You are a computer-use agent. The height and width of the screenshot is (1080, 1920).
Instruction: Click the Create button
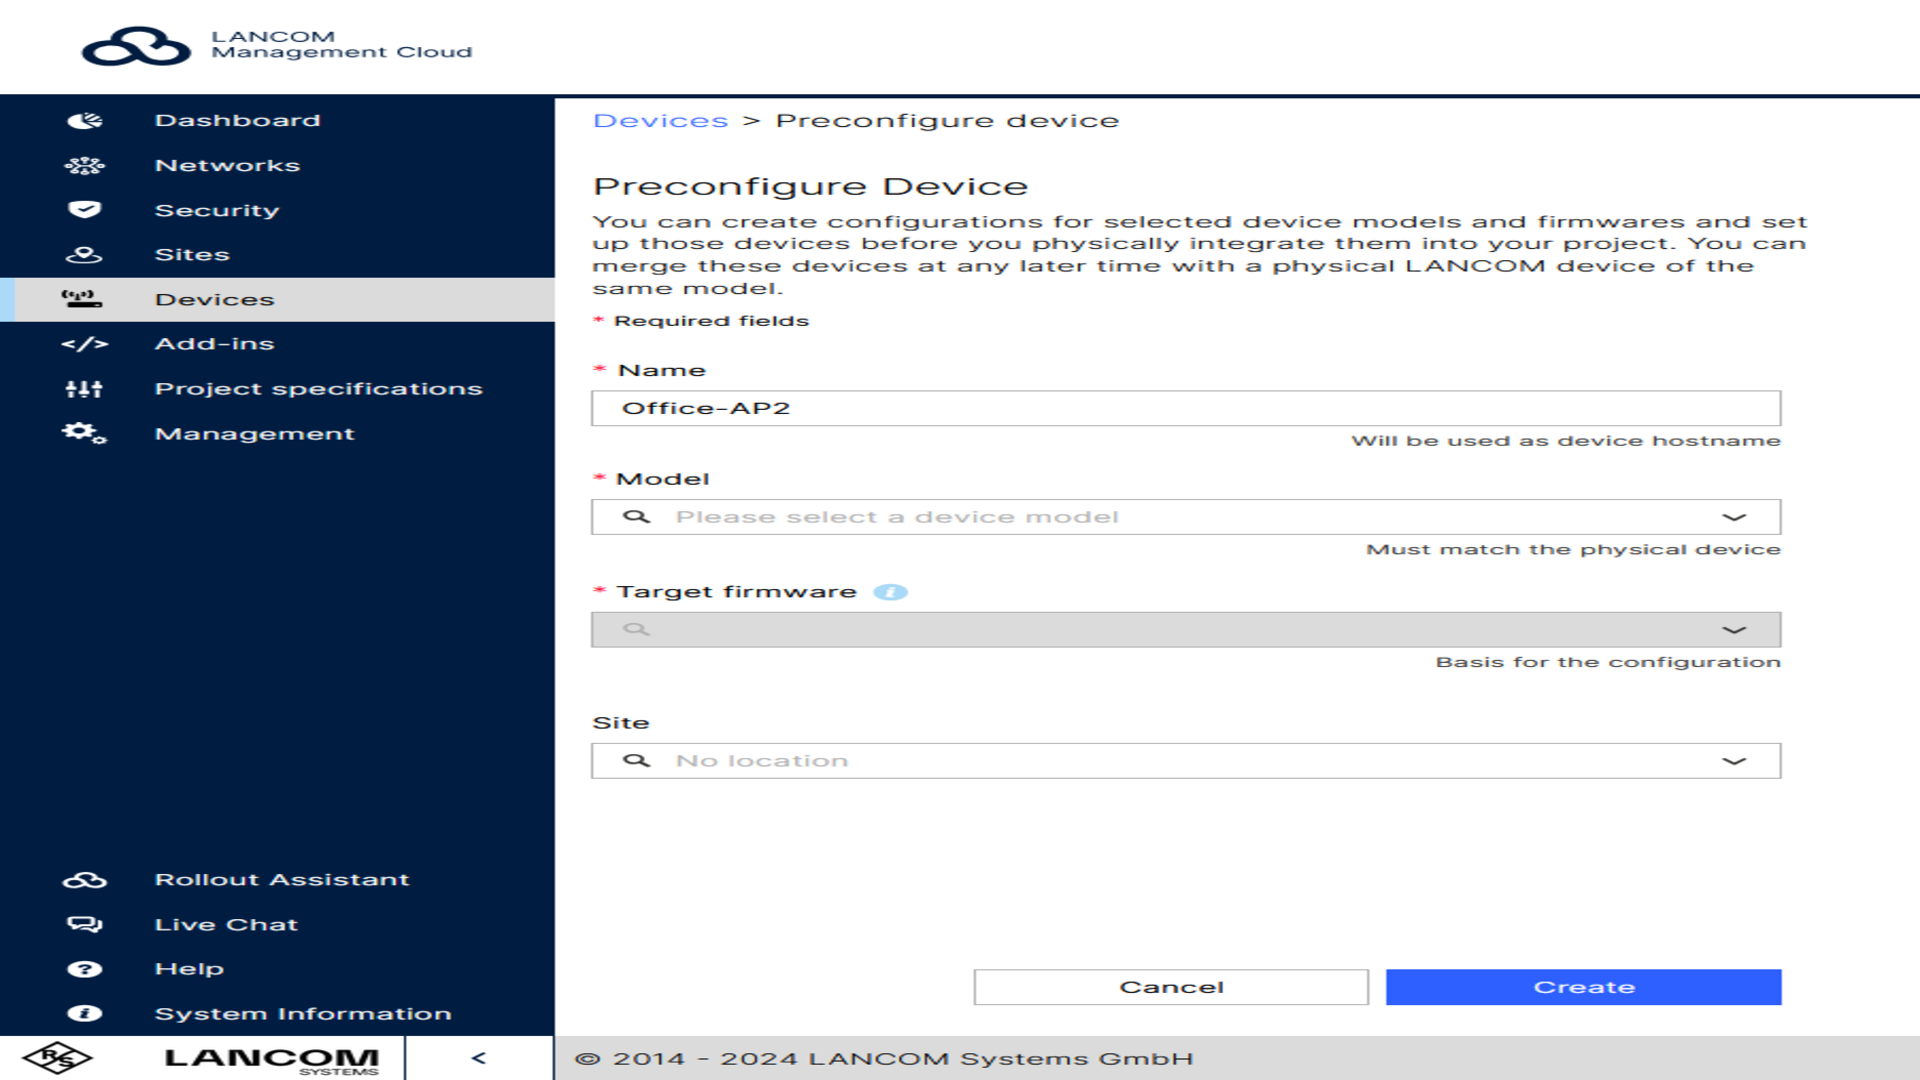1583,987
